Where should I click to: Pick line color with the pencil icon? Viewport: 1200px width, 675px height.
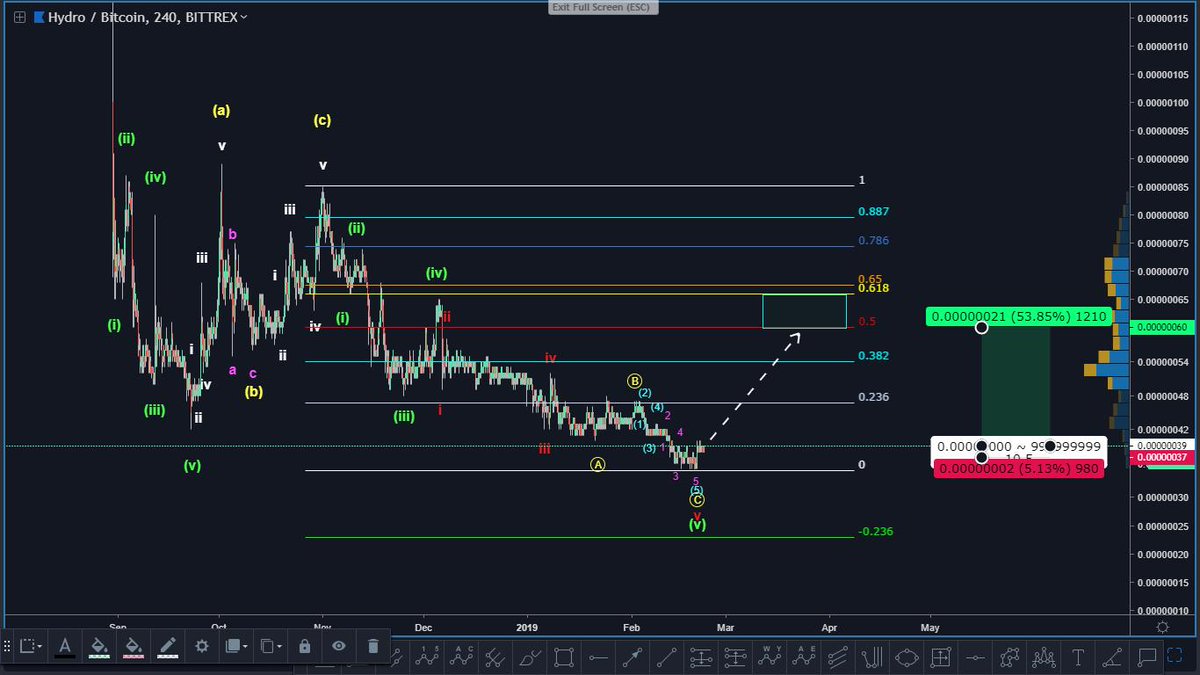pyautogui.click(x=167, y=646)
